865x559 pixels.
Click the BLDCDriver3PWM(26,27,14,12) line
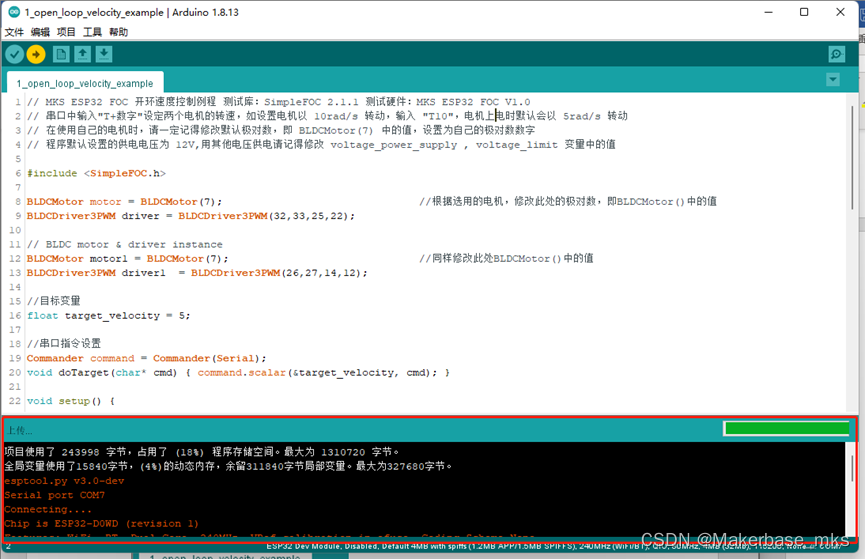197,273
